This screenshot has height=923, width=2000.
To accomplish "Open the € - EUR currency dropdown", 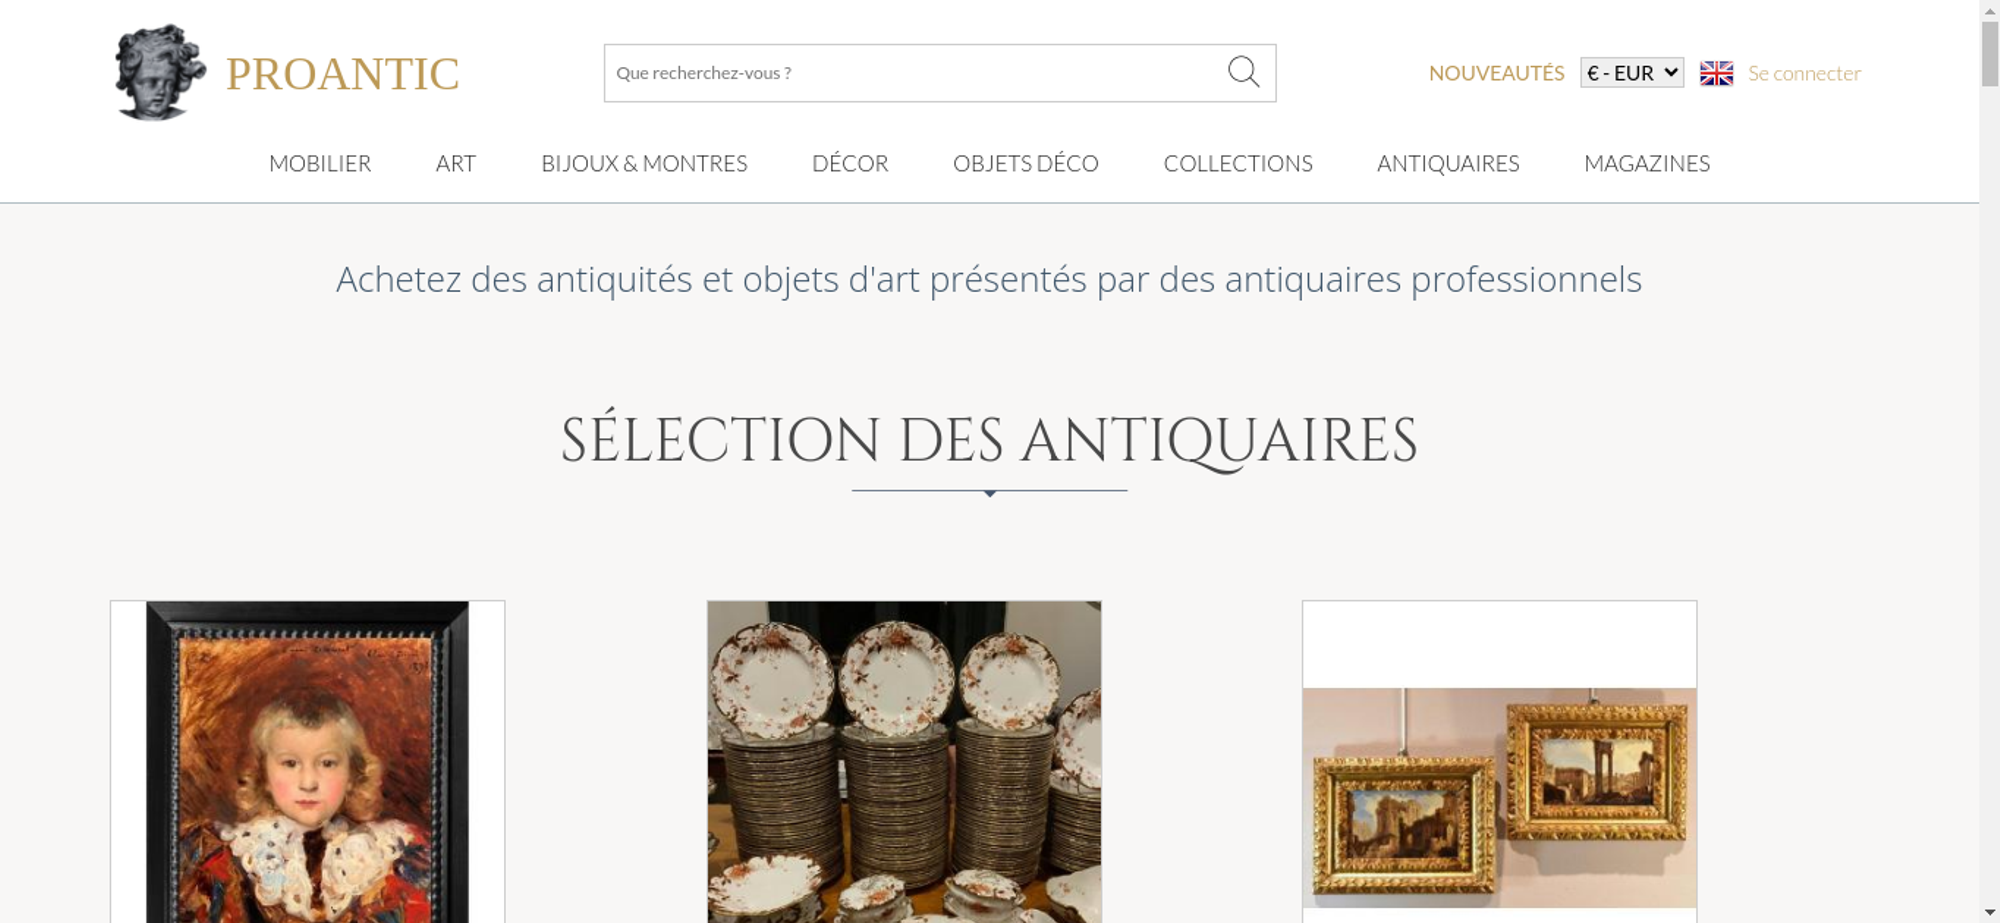I will [x=1632, y=73].
